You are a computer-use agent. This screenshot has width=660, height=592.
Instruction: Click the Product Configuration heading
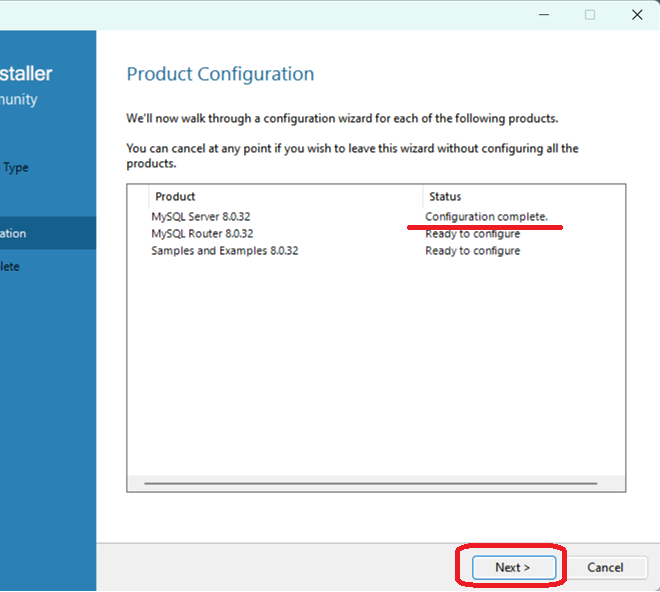point(220,74)
